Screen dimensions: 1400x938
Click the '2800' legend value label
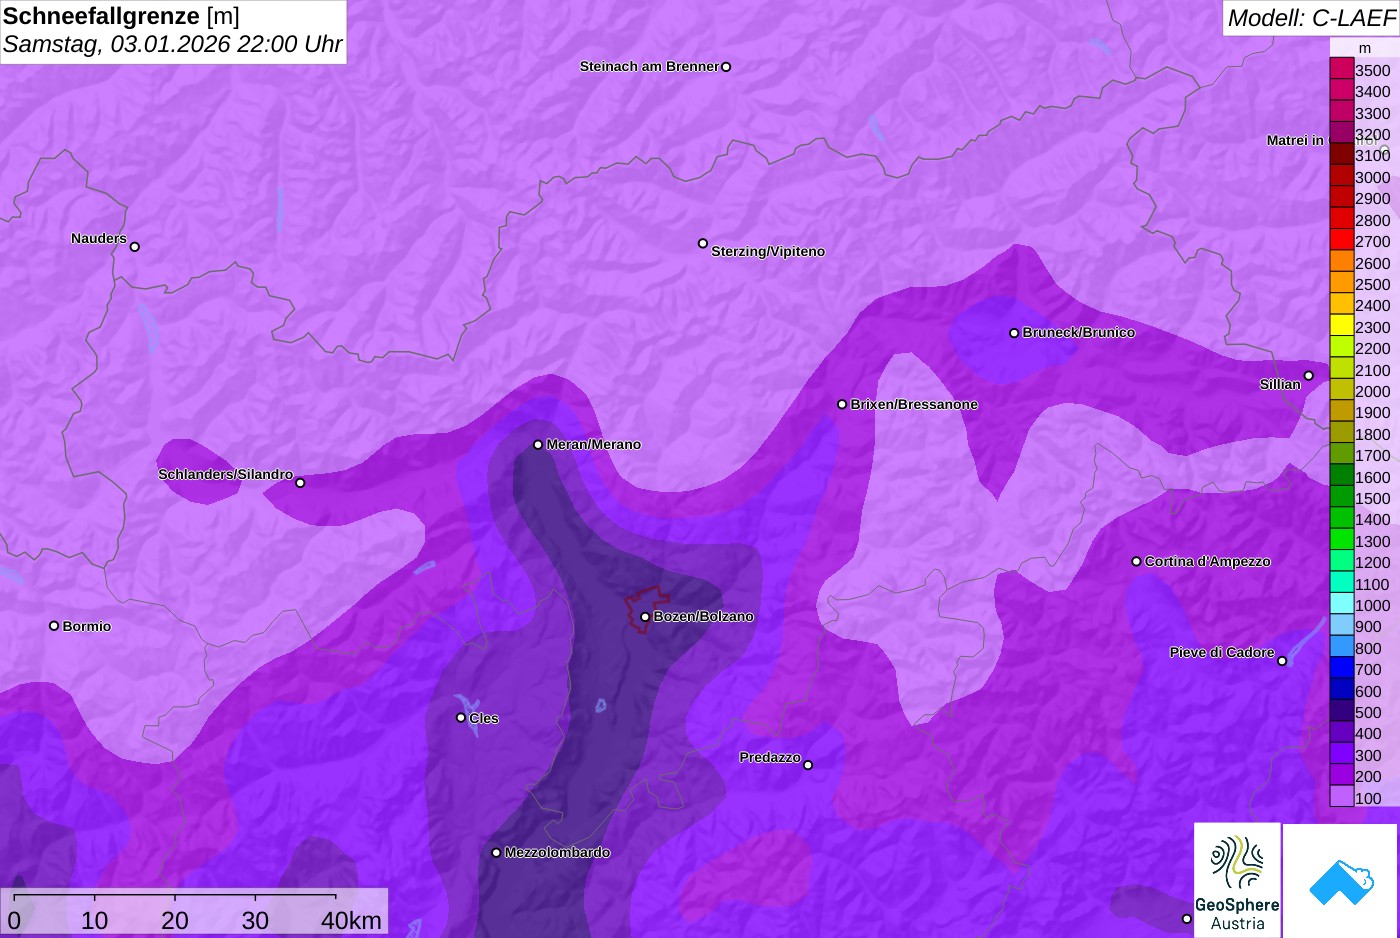tap(1372, 220)
